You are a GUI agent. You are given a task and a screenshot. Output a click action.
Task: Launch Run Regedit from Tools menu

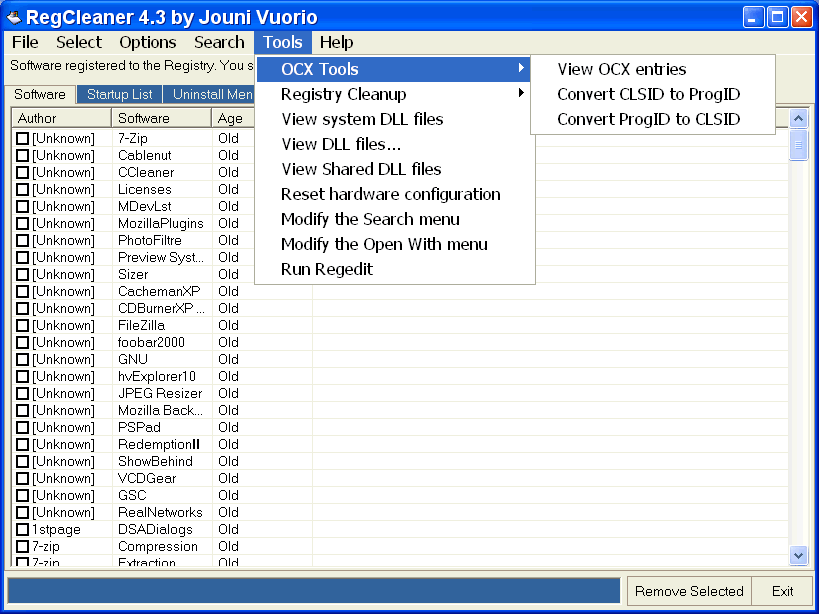[x=395, y=269]
